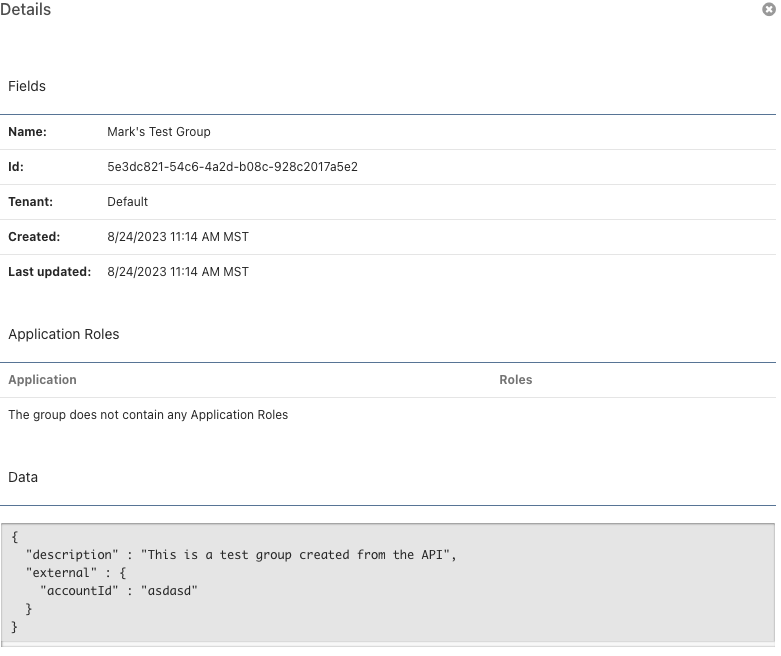Select the group name 'Mark's Test Group'
This screenshot has width=781, height=656.
[159, 131]
